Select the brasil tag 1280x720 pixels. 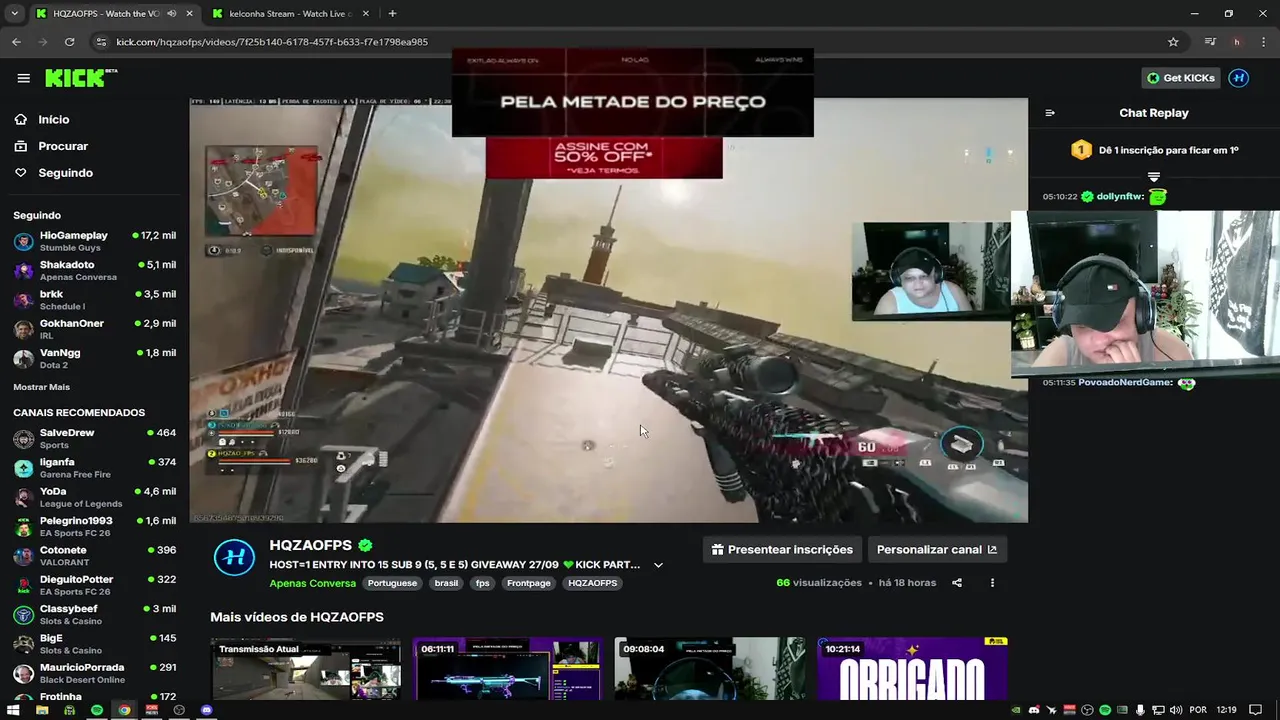pyautogui.click(x=446, y=583)
